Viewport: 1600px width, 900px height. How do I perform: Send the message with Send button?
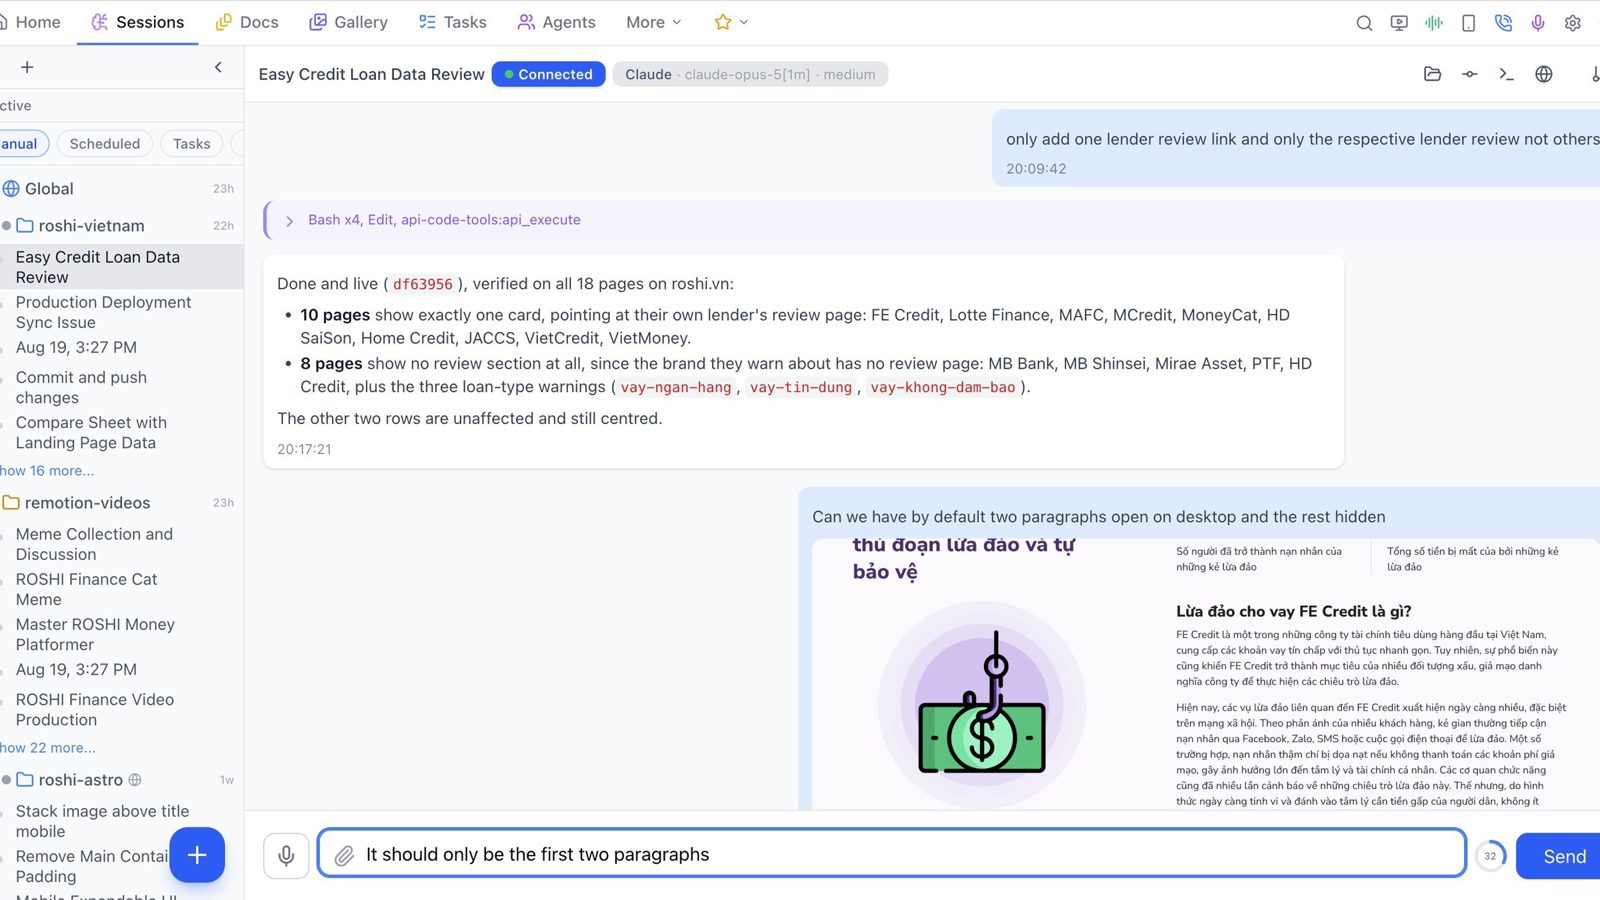point(1560,856)
